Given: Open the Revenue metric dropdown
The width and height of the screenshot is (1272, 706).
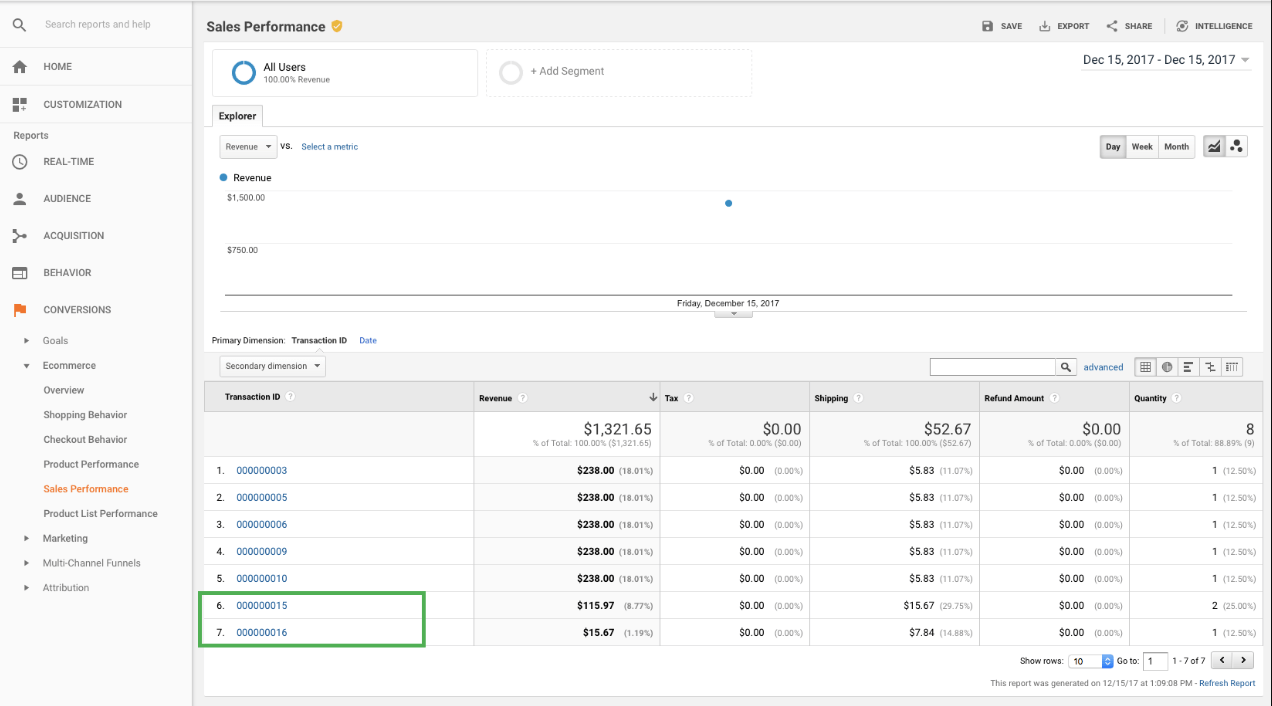Looking at the screenshot, I should coord(248,147).
